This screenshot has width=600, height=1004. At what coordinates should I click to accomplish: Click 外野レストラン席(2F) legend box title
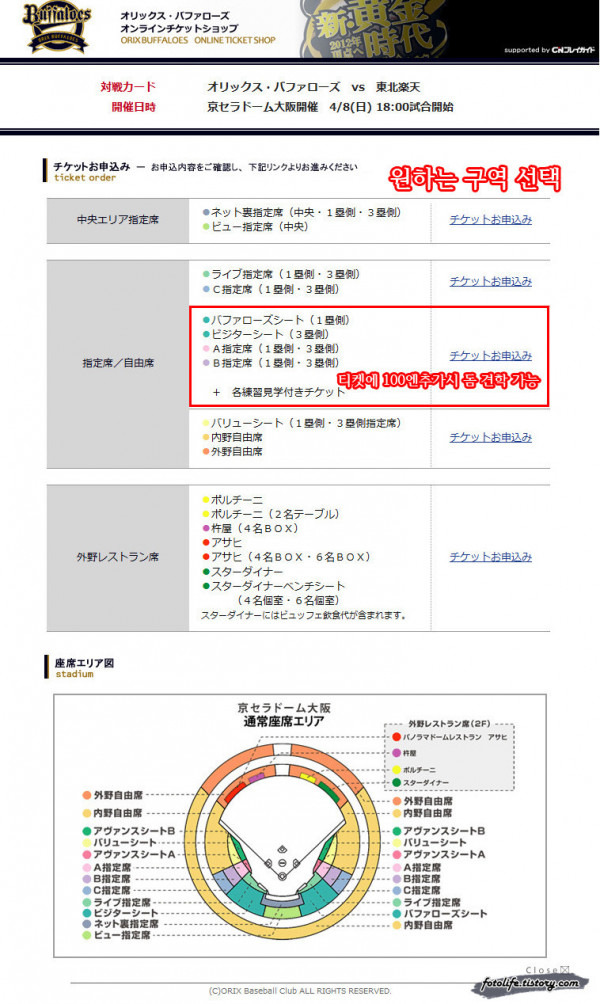[449, 724]
